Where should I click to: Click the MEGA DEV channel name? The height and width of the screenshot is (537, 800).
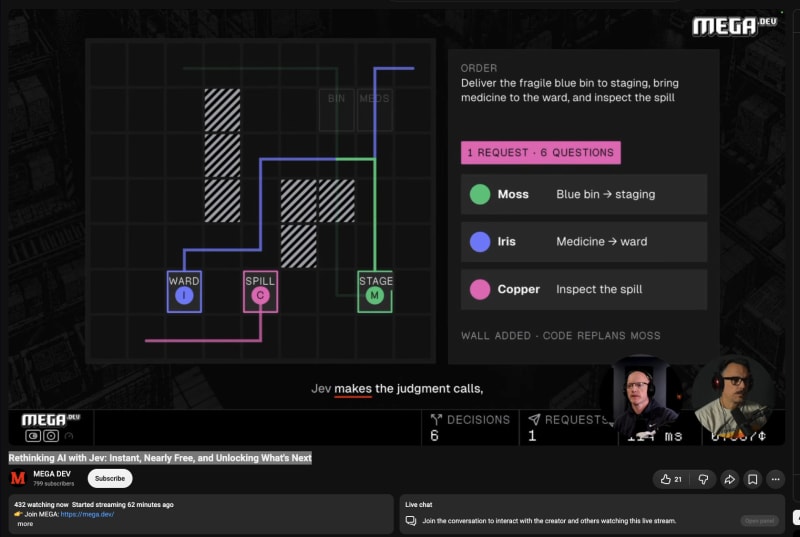(52, 474)
